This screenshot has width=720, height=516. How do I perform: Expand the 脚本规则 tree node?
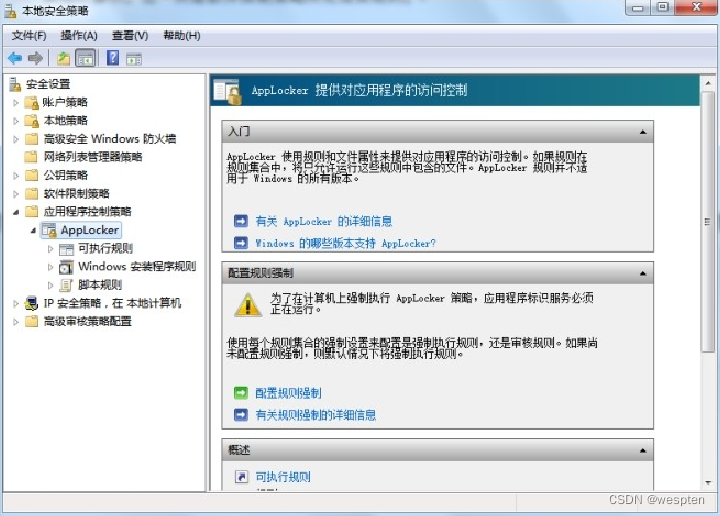point(51,286)
